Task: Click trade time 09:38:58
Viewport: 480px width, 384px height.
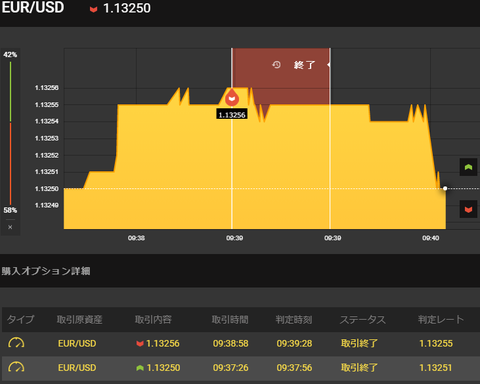Action: [231, 343]
